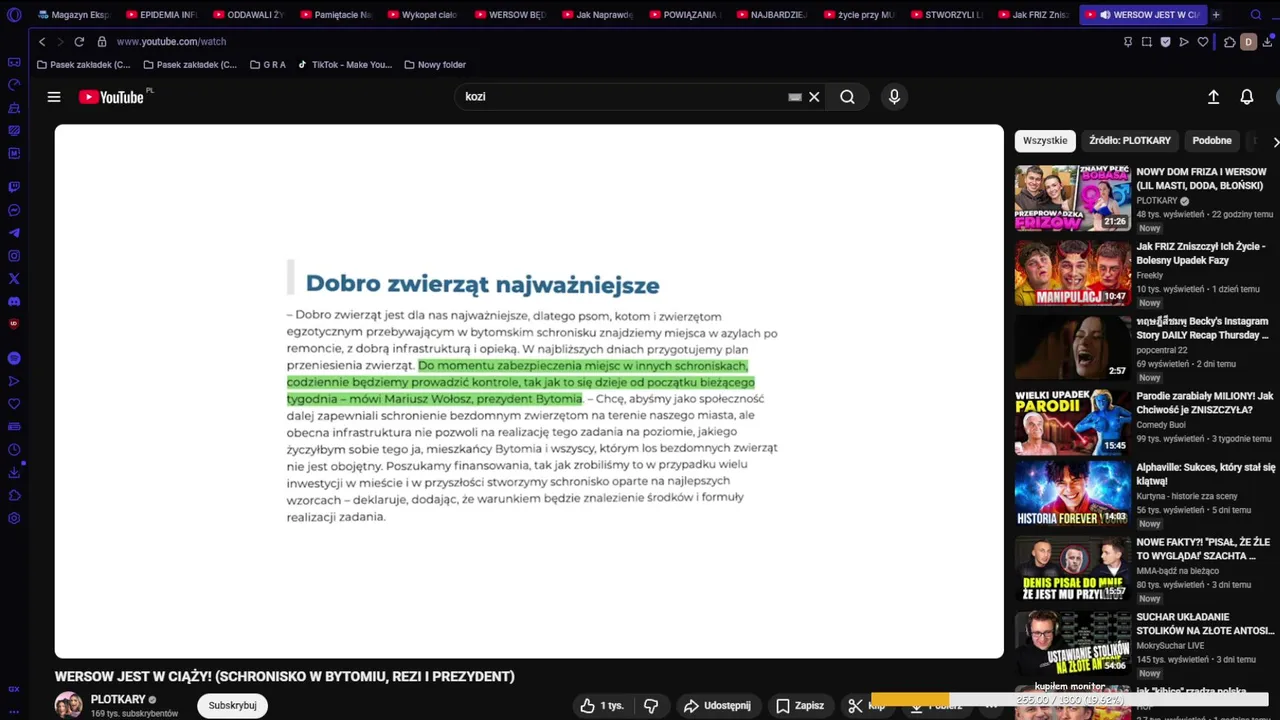1280x720 pixels.
Task: Open PLOTKARY channel name link
Action: point(118,700)
